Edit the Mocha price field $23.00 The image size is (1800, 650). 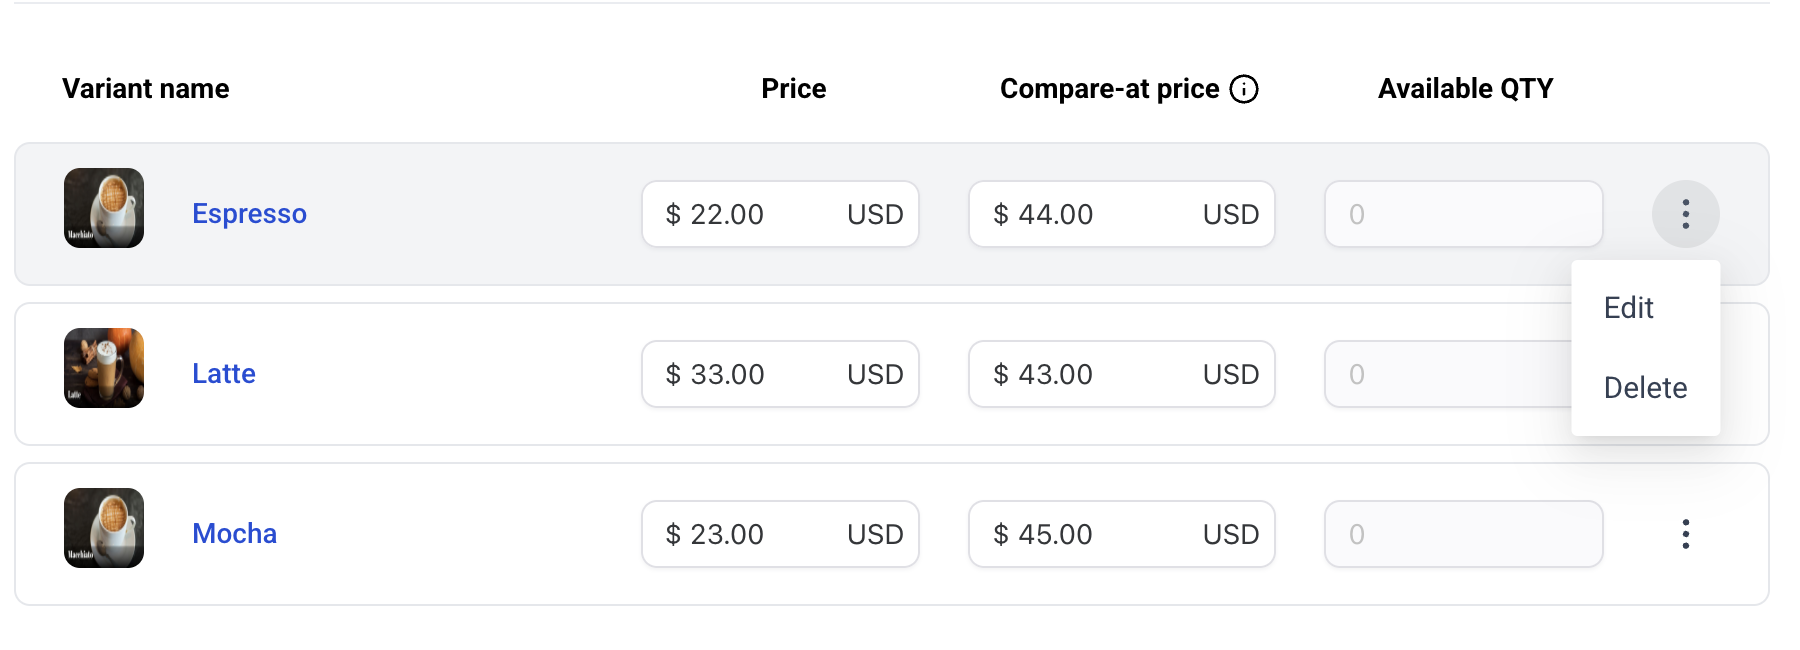tap(750, 534)
